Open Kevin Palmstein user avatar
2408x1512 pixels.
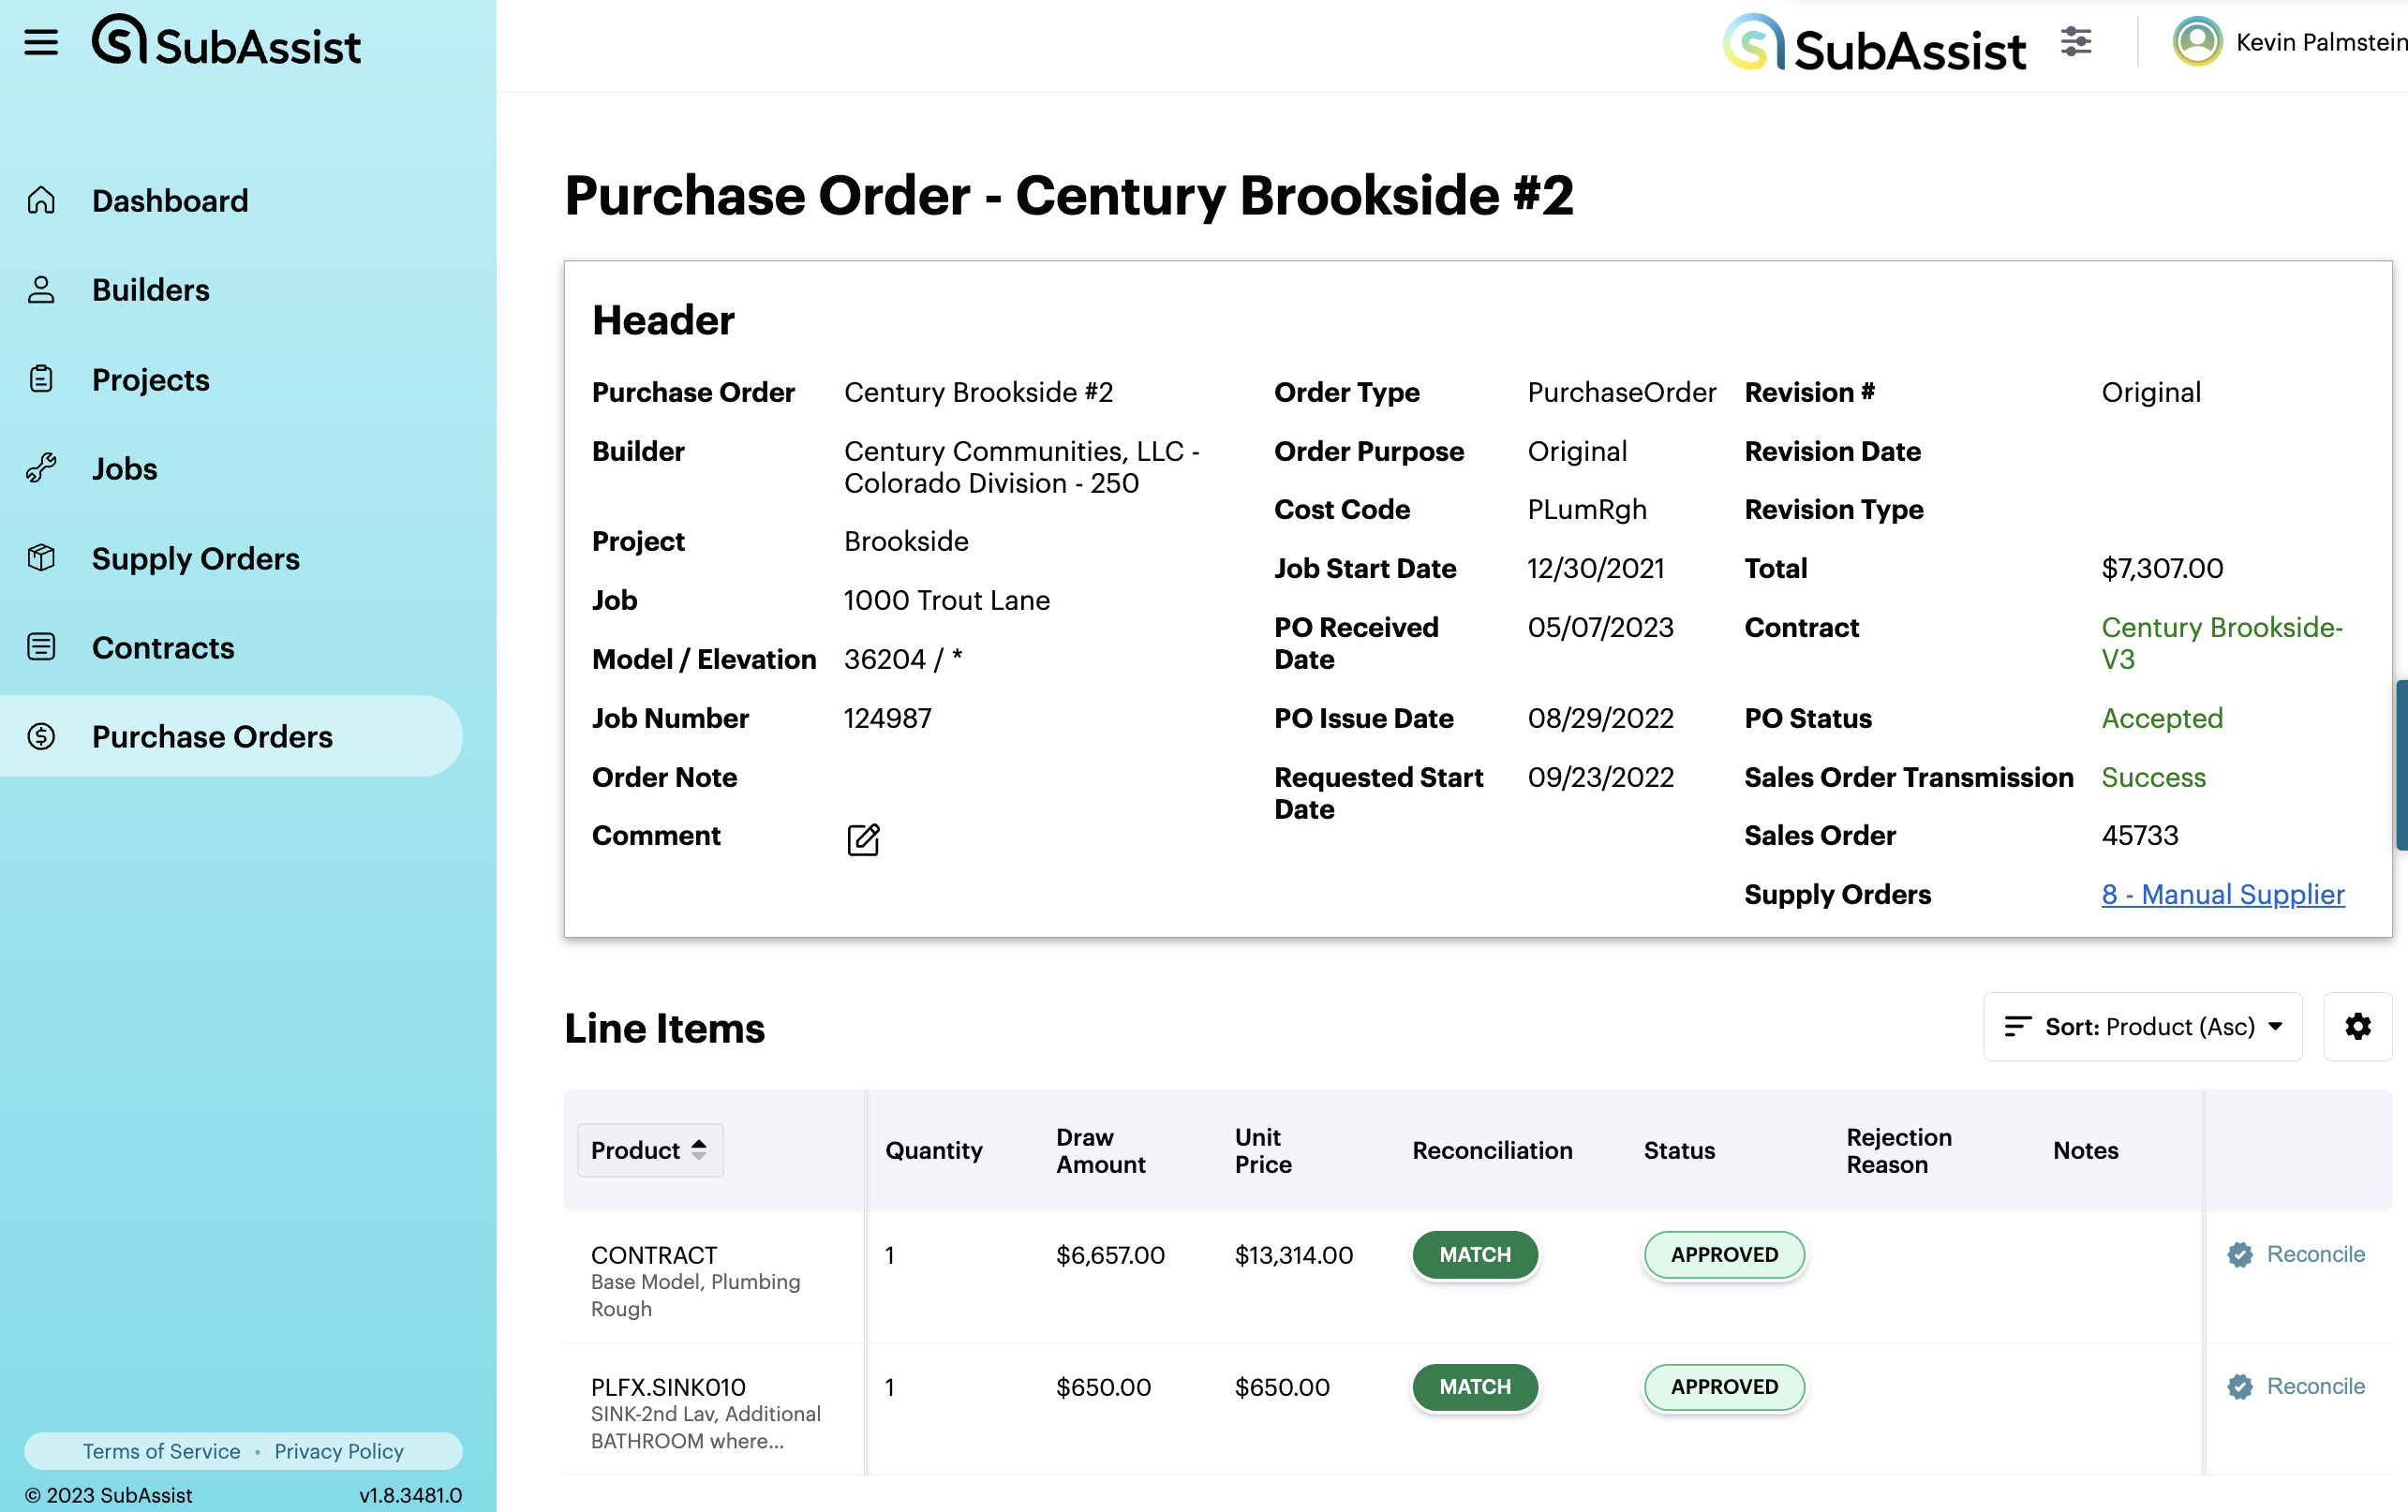coord(2197,42)
